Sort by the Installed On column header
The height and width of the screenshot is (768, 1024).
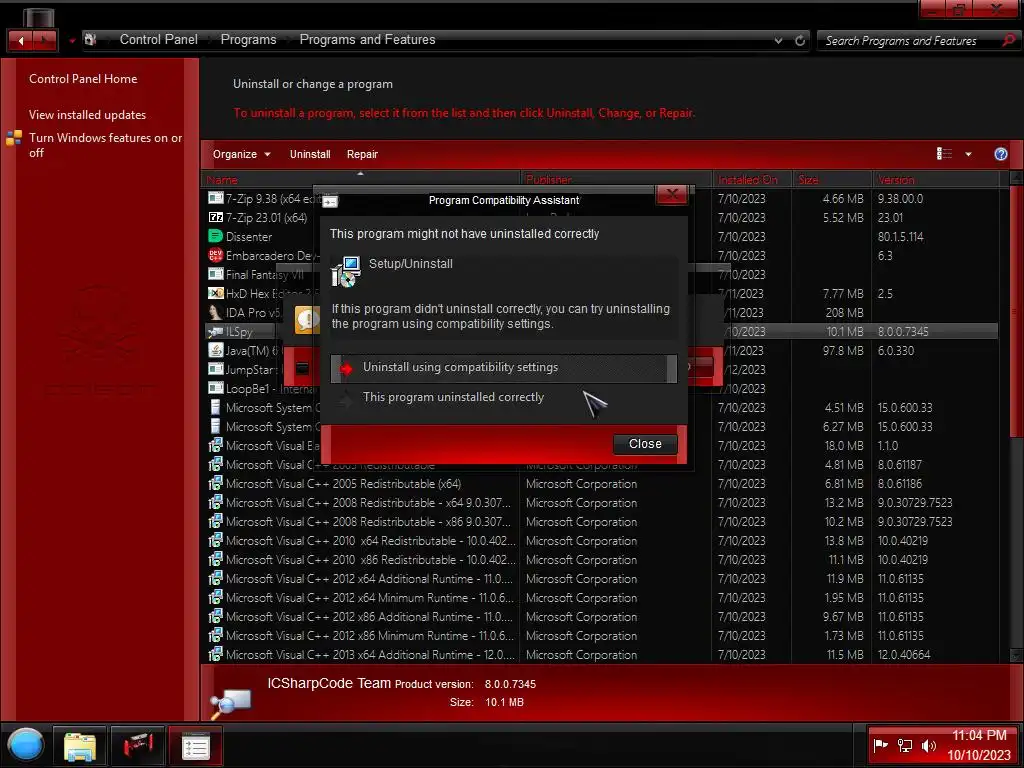(752, 179)
